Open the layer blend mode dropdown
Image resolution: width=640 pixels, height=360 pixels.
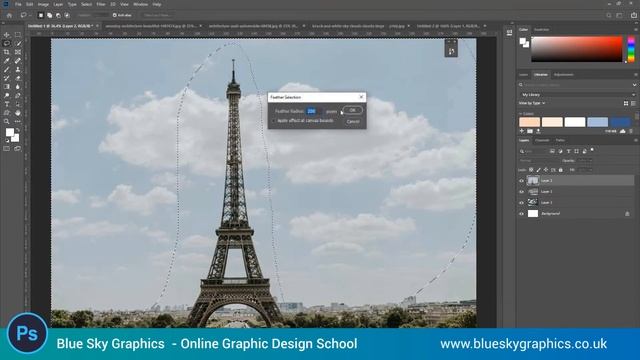[538, 160]
